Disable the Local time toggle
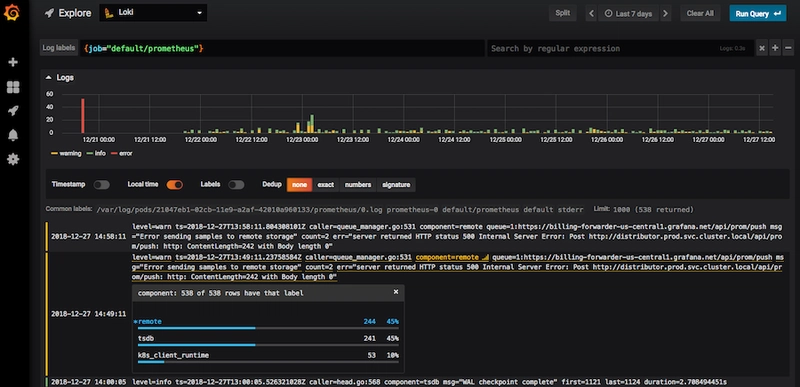 174,185
